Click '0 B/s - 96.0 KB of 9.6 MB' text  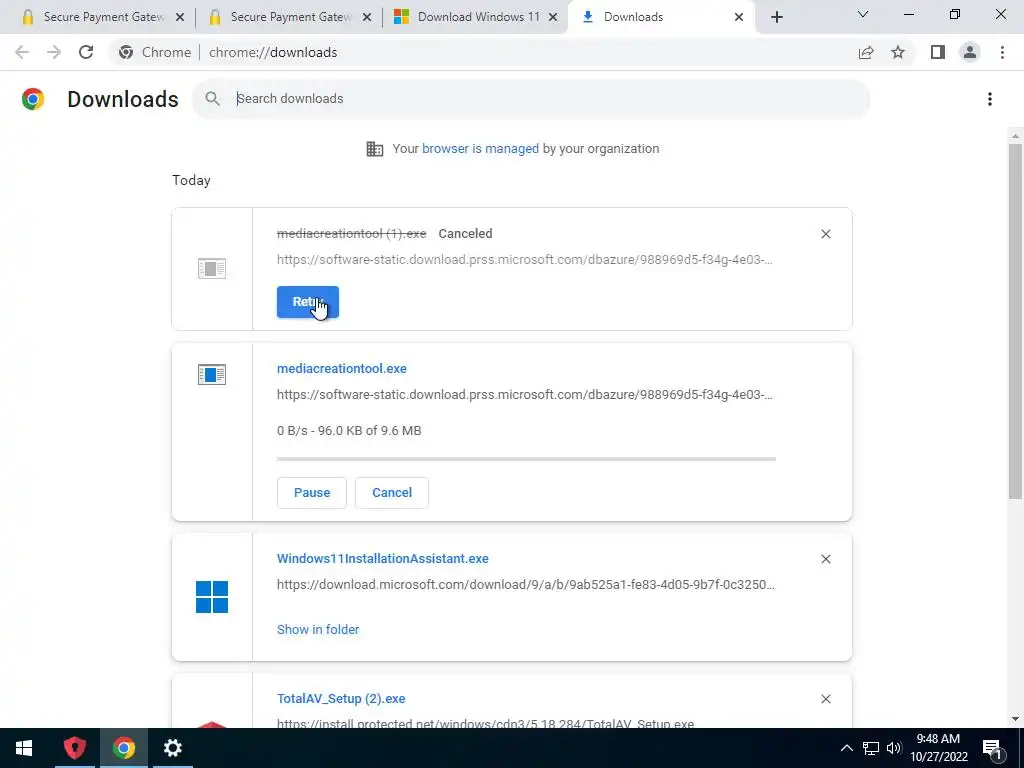[349, 430]
